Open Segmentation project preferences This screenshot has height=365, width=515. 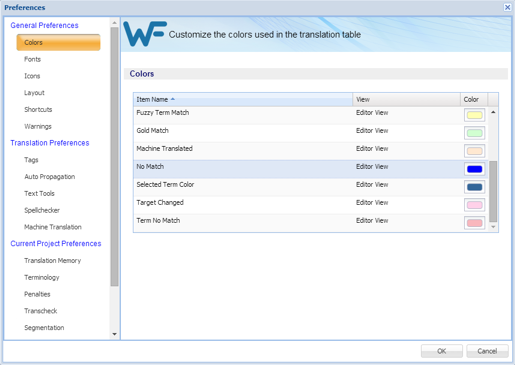[44, 328]
